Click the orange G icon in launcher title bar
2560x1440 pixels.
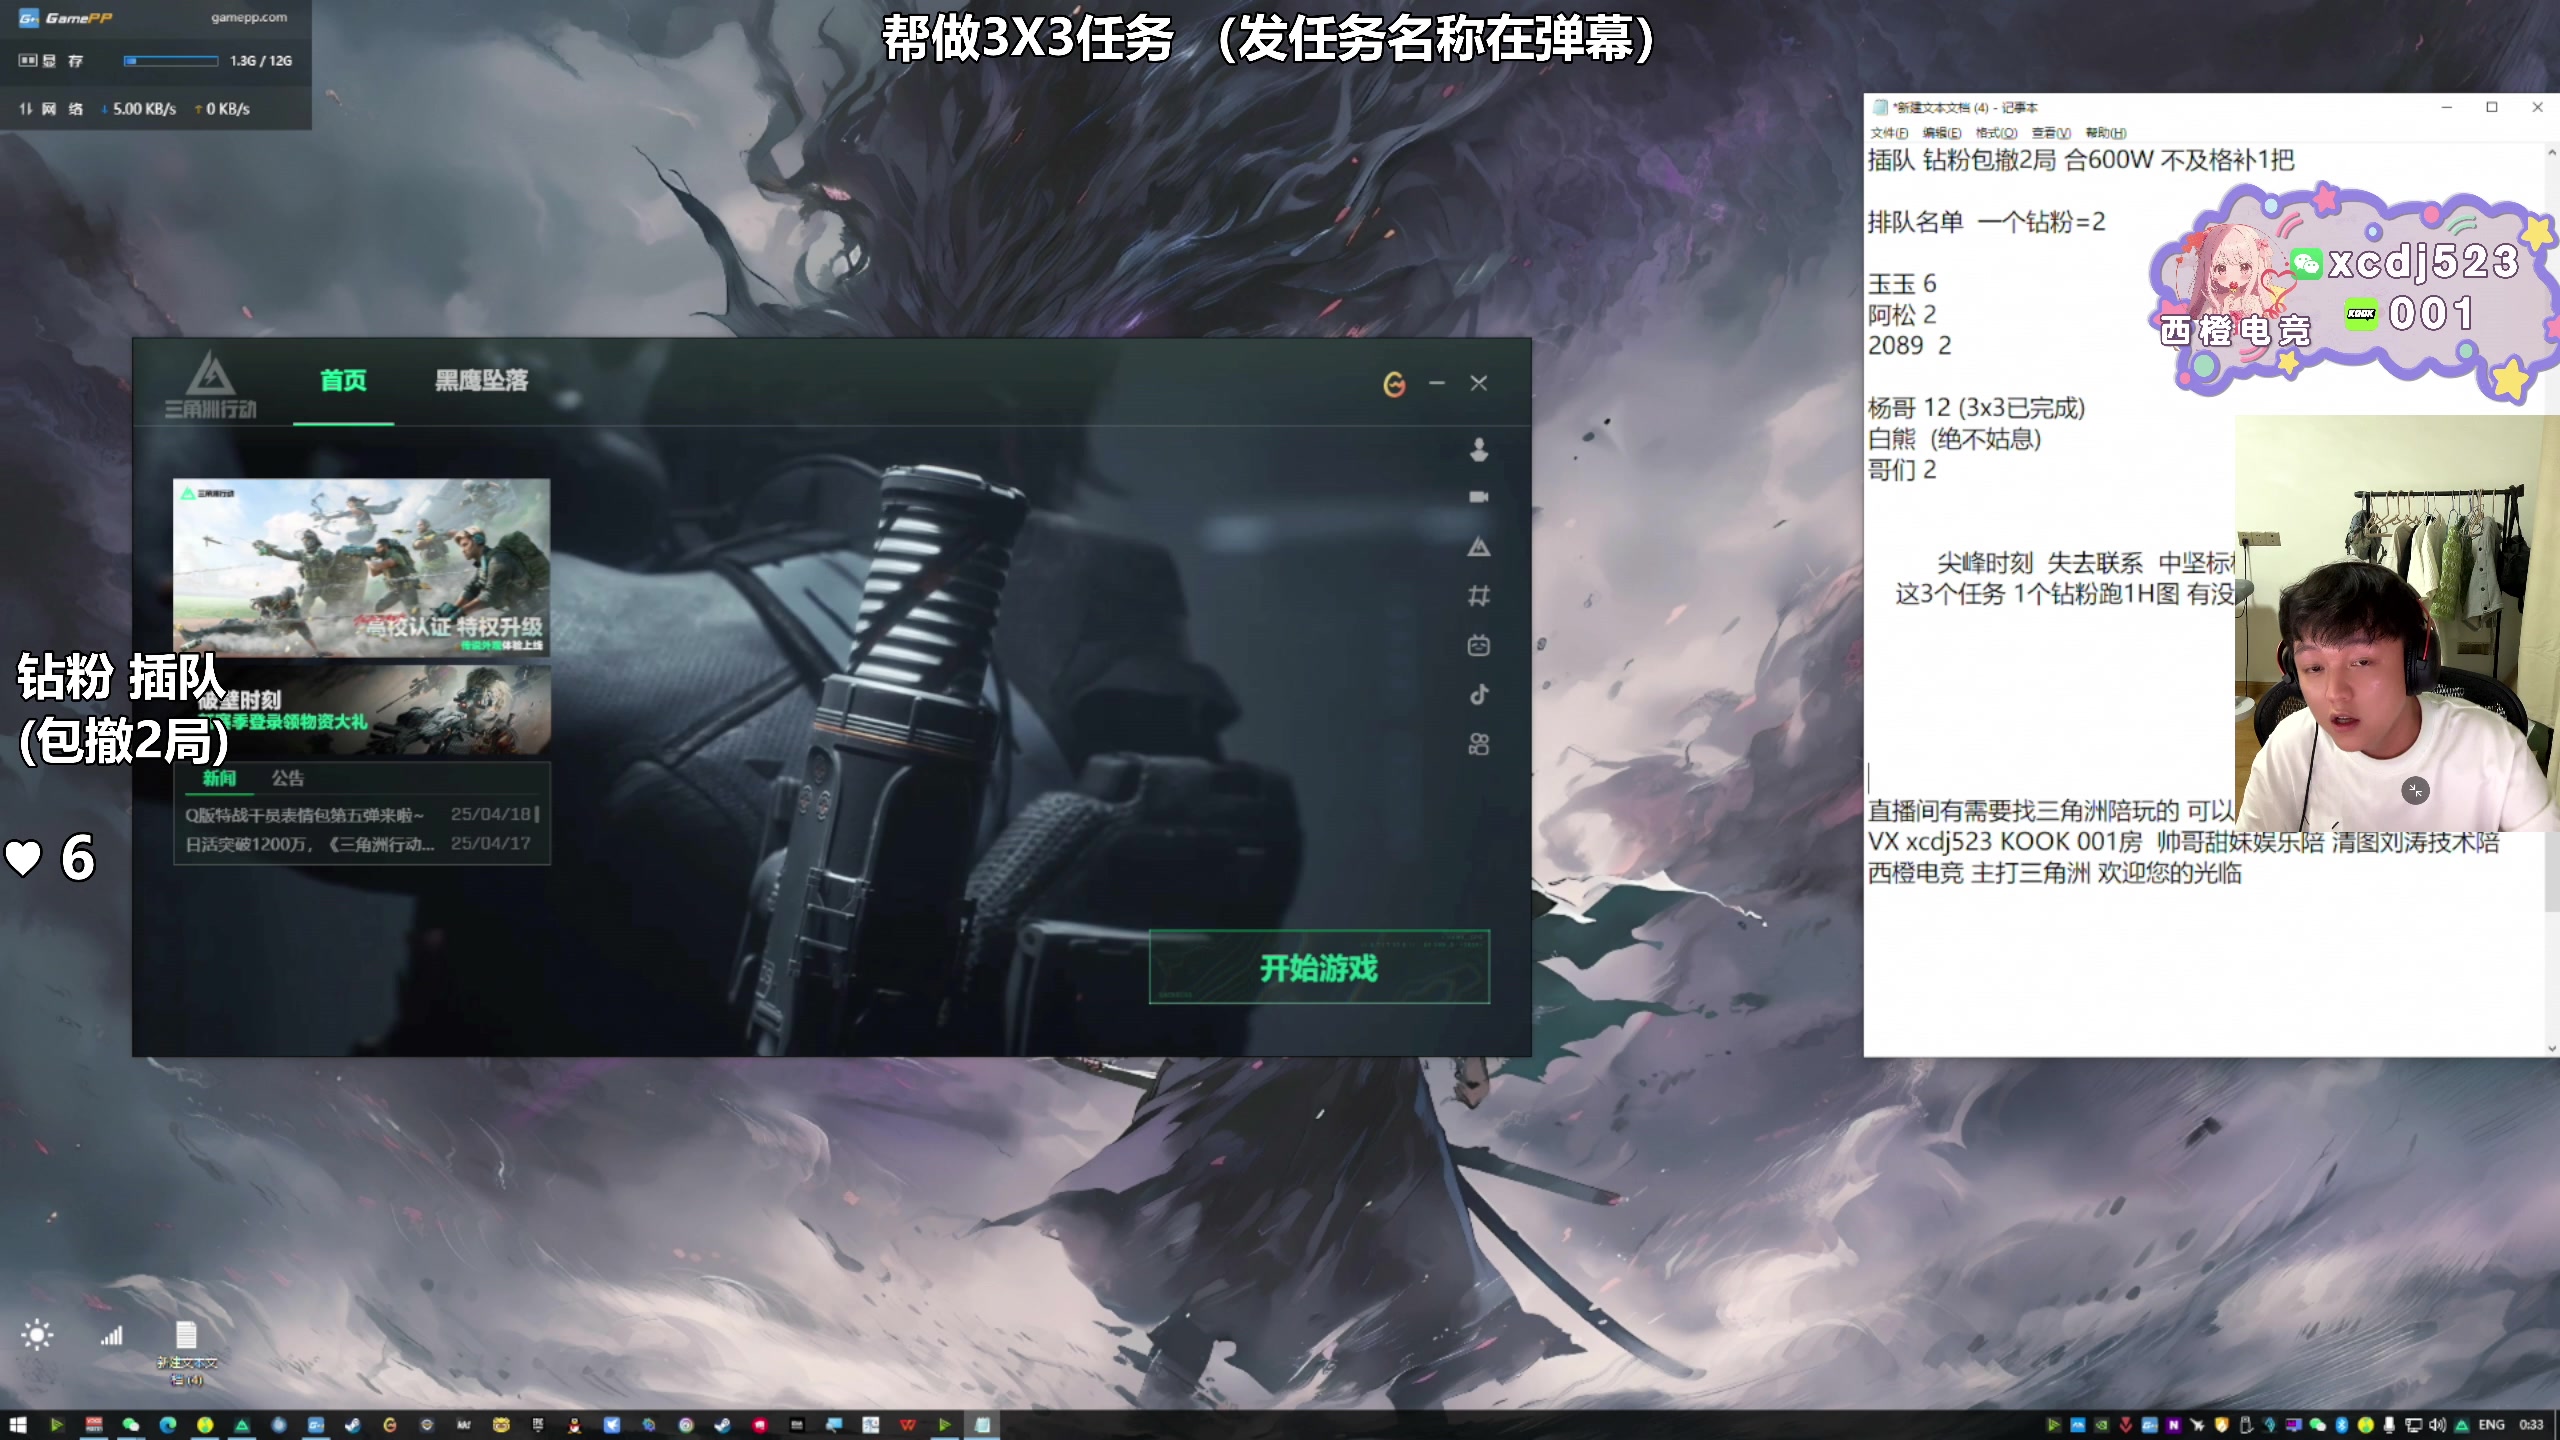pyautogui.click(x=1394, y=384)
